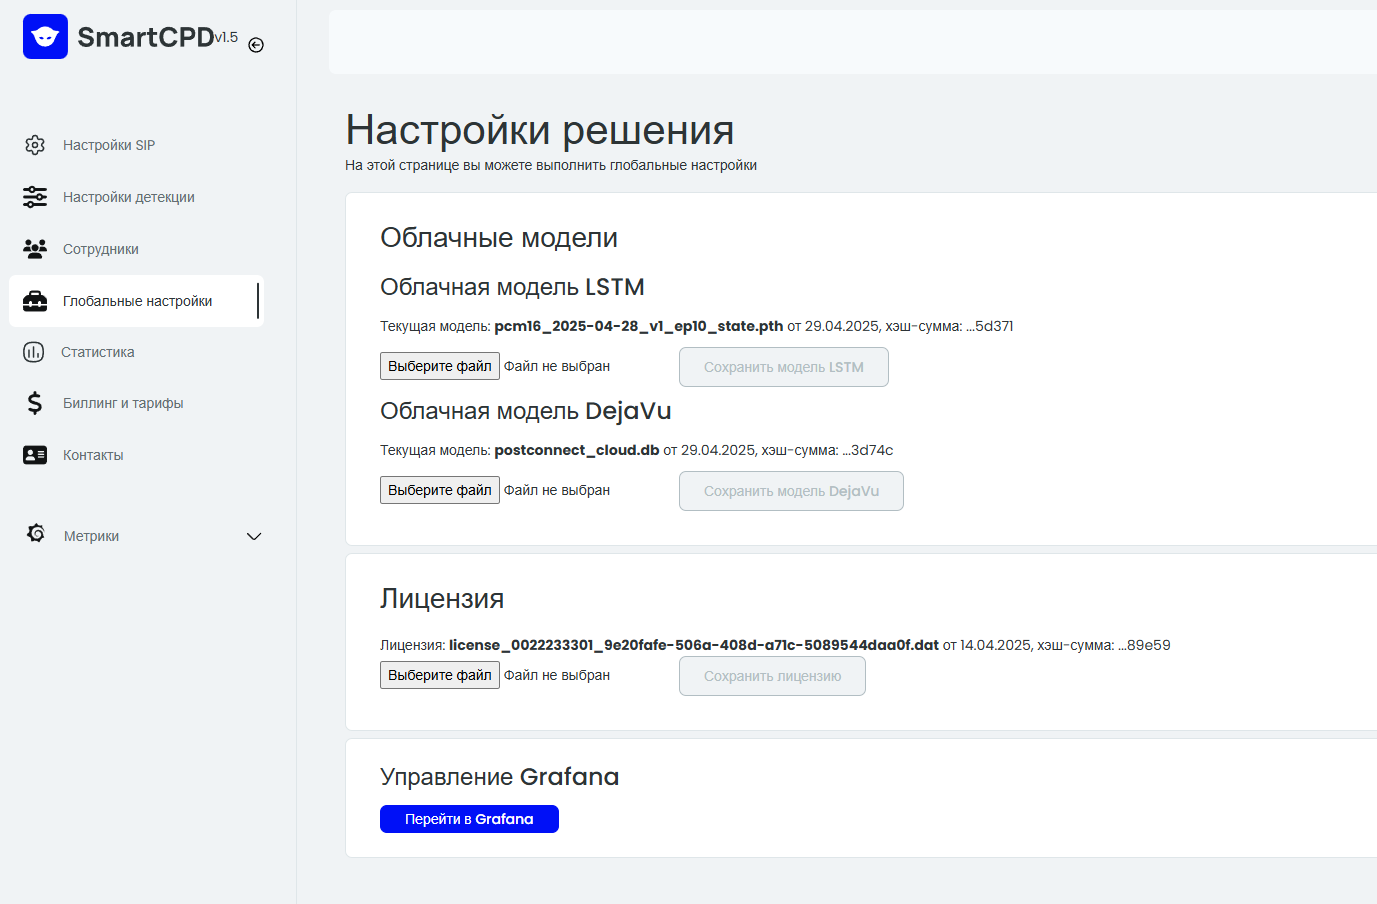1377x904 pixels.
Task: Click the Облачные модели section heading
Action: pos(499,238)
